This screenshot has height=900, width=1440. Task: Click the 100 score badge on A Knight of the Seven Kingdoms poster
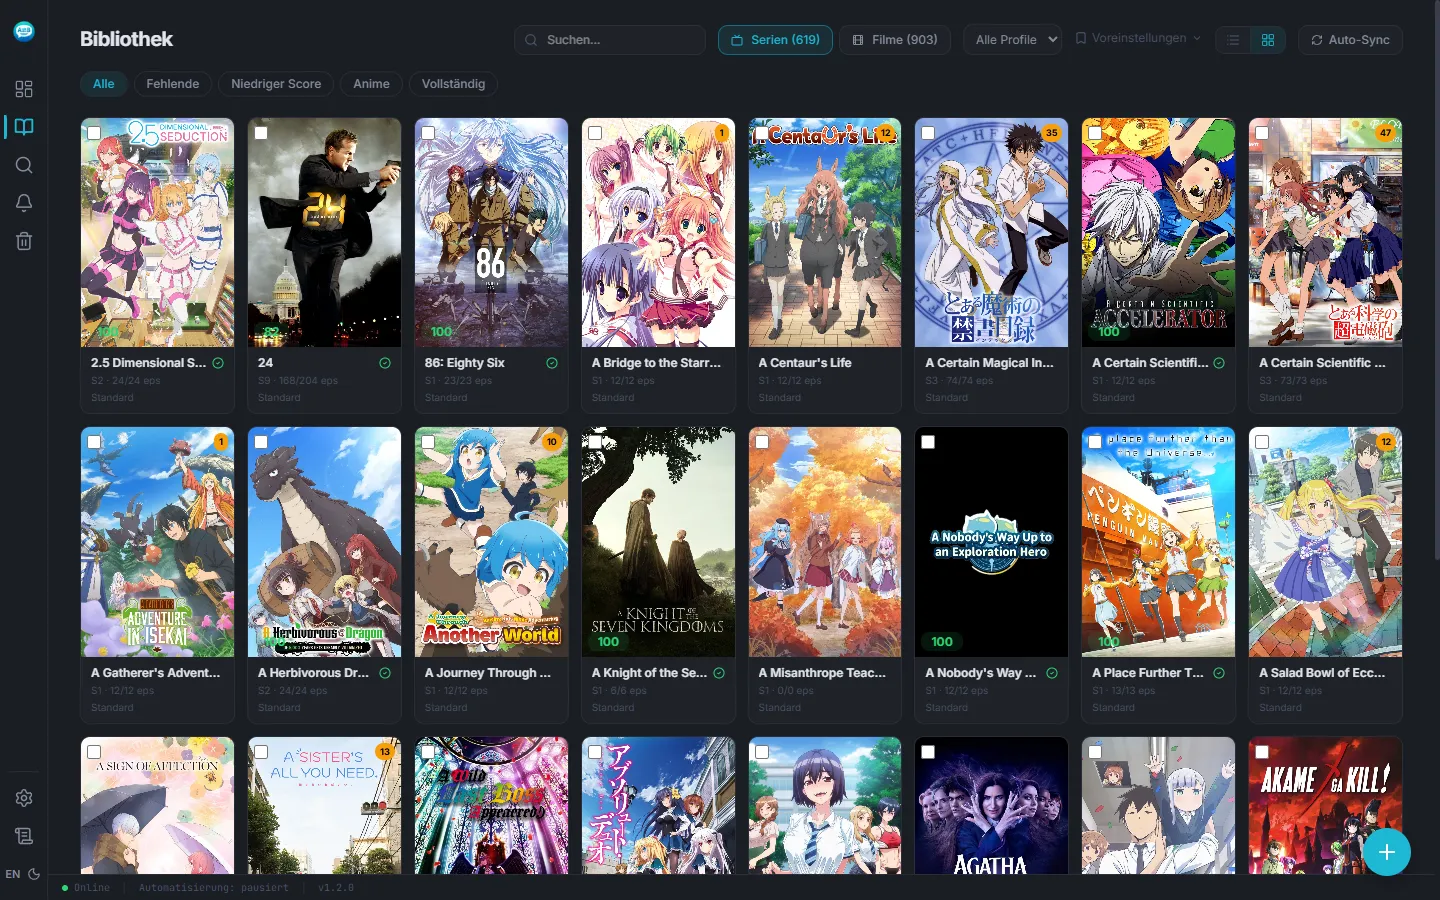click(x=608, y=642)
